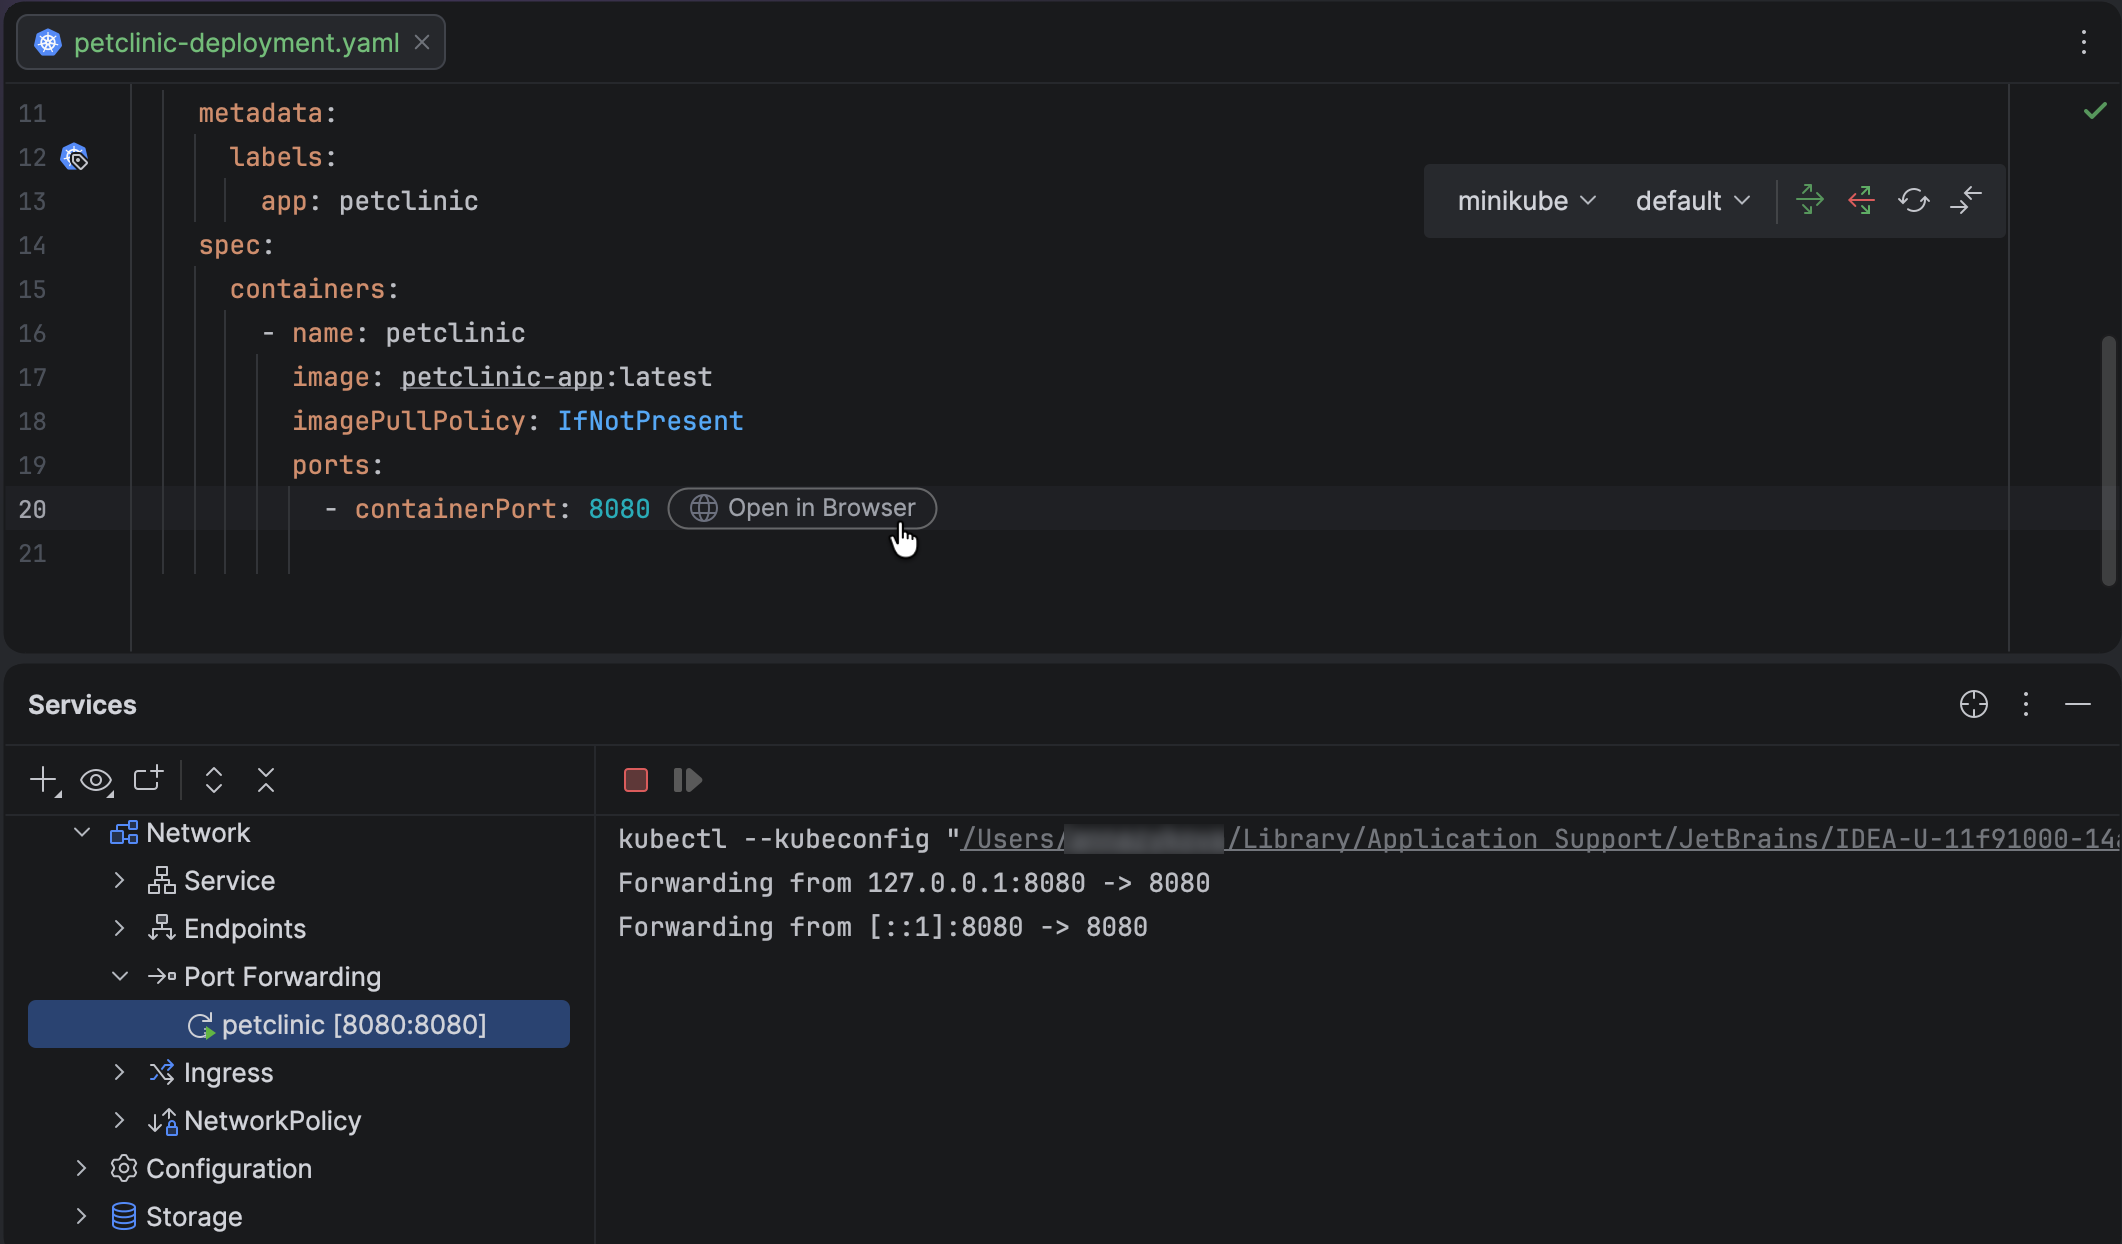Open the minikube context dropdown
The width and height of the screenshot is (2122, 1244).
coord(1526,201)
